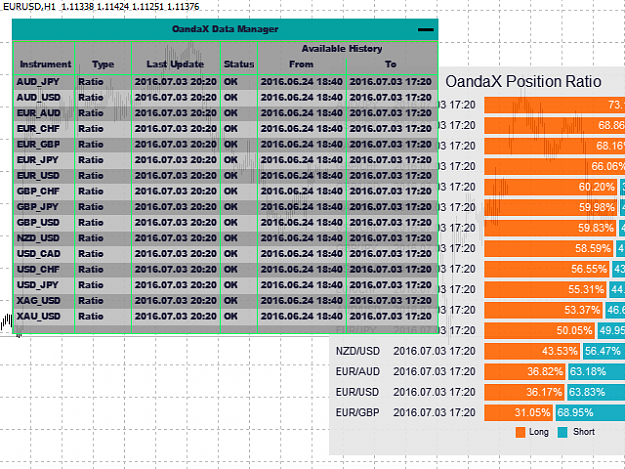Click the Long legend label
This screenshot has height=469, width=625.
[539, 432]
